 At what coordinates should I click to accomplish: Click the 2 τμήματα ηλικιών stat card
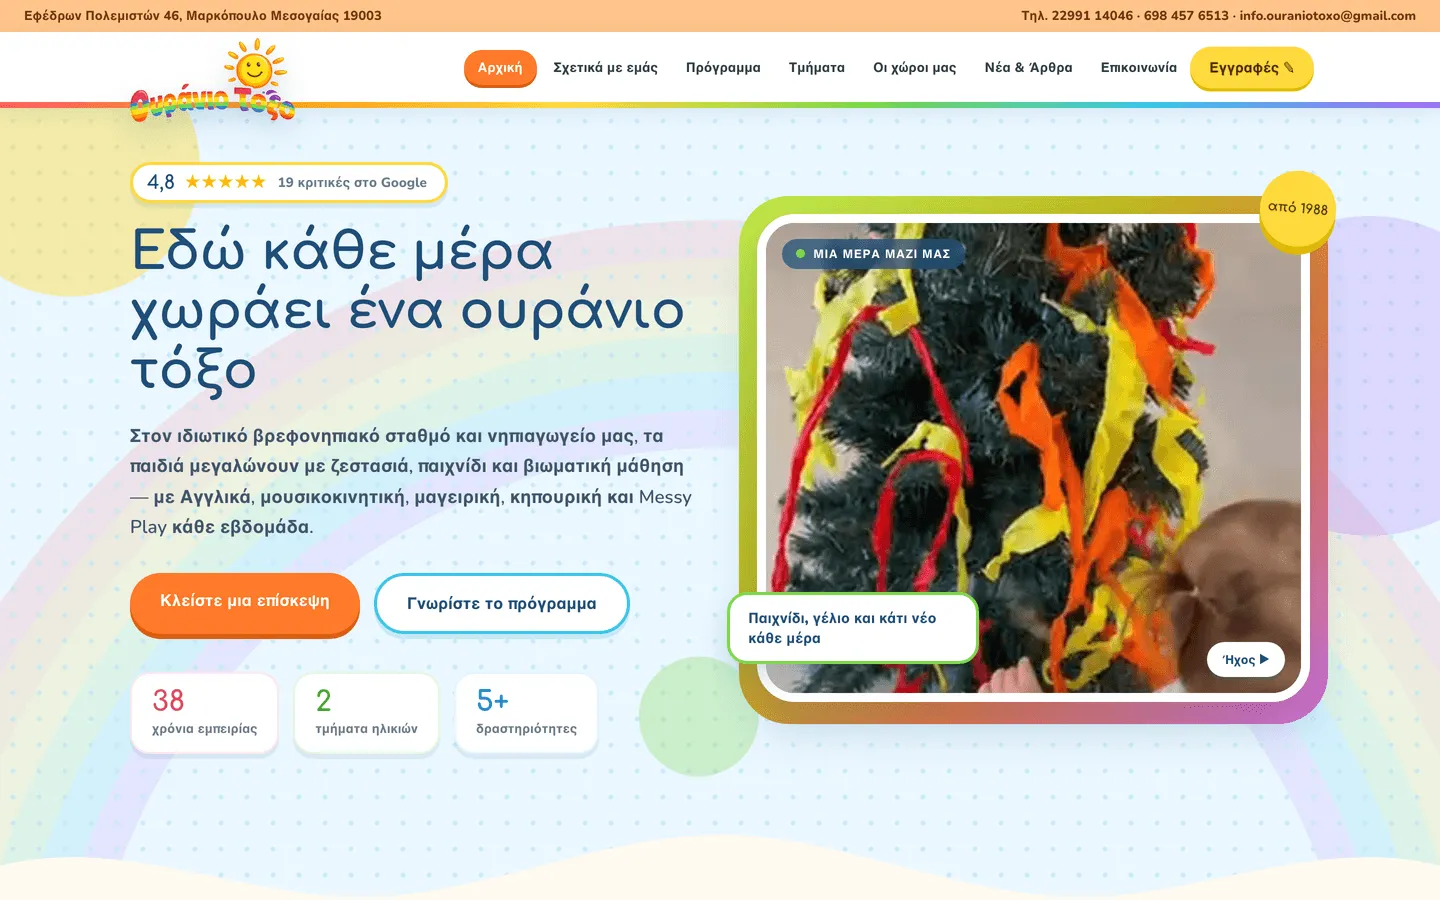tap(366, 713)
